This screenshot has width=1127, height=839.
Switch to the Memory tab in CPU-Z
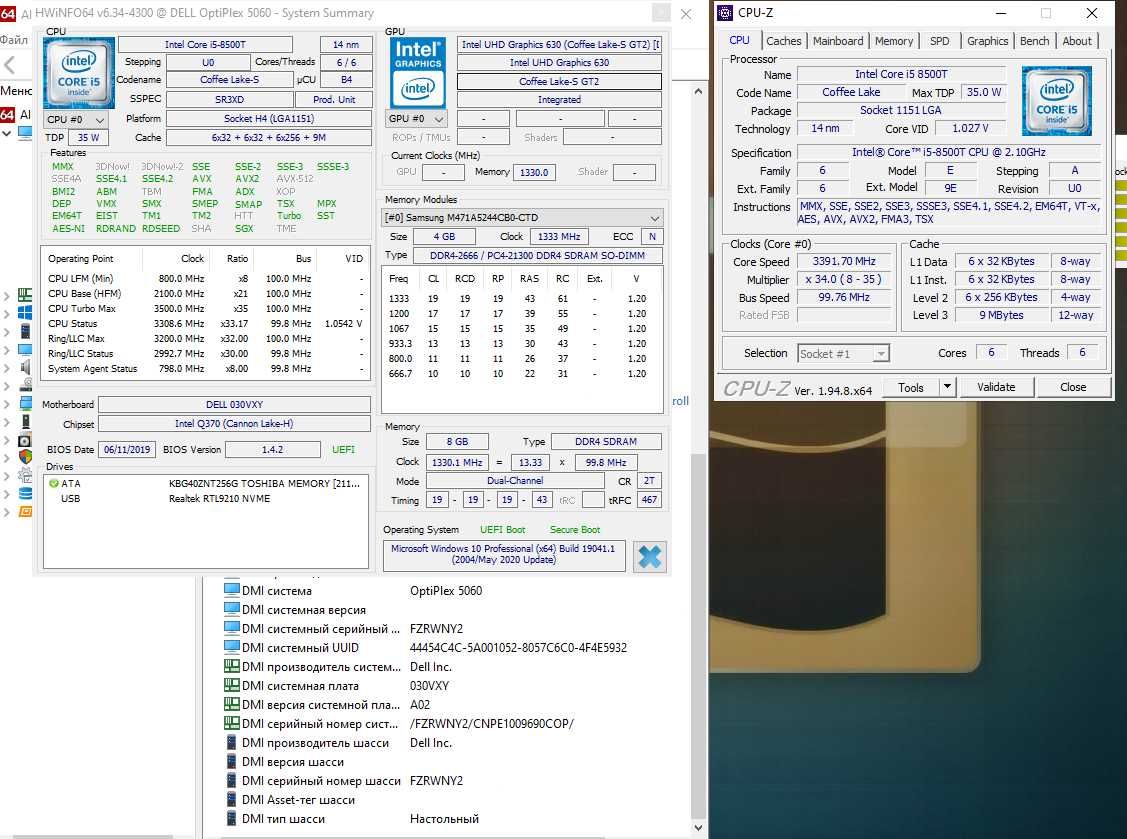click(x=893, y=41)
